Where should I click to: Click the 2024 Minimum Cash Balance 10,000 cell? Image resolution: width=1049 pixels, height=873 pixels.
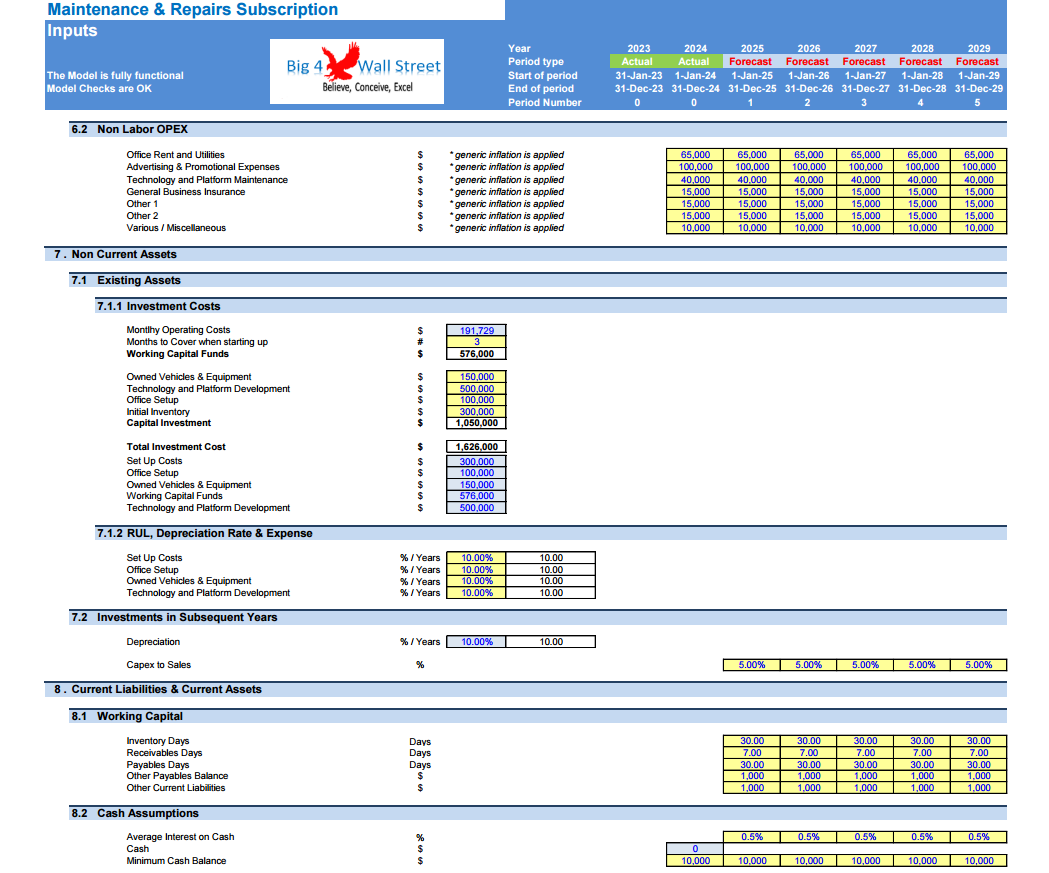click(695, 861)
